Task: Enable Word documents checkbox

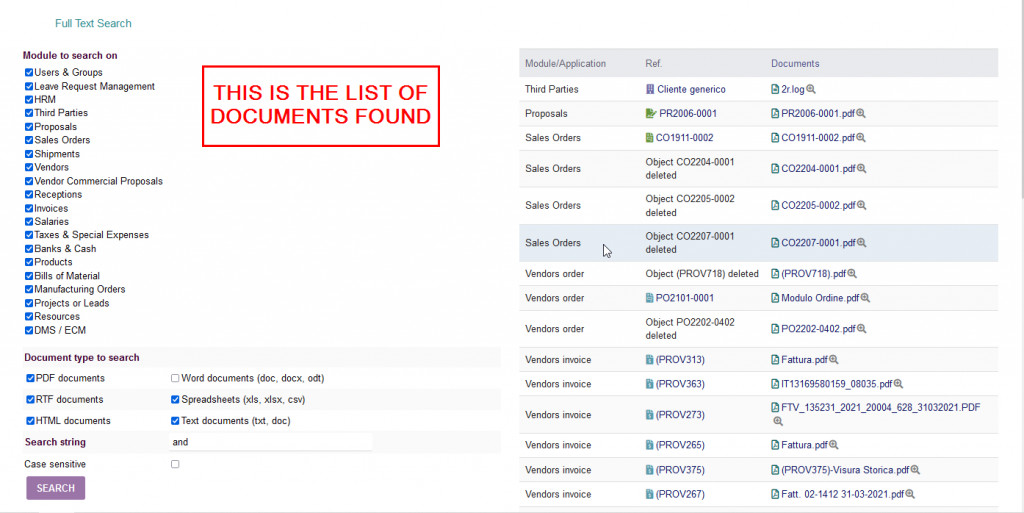Action: [x=175, y=379]
